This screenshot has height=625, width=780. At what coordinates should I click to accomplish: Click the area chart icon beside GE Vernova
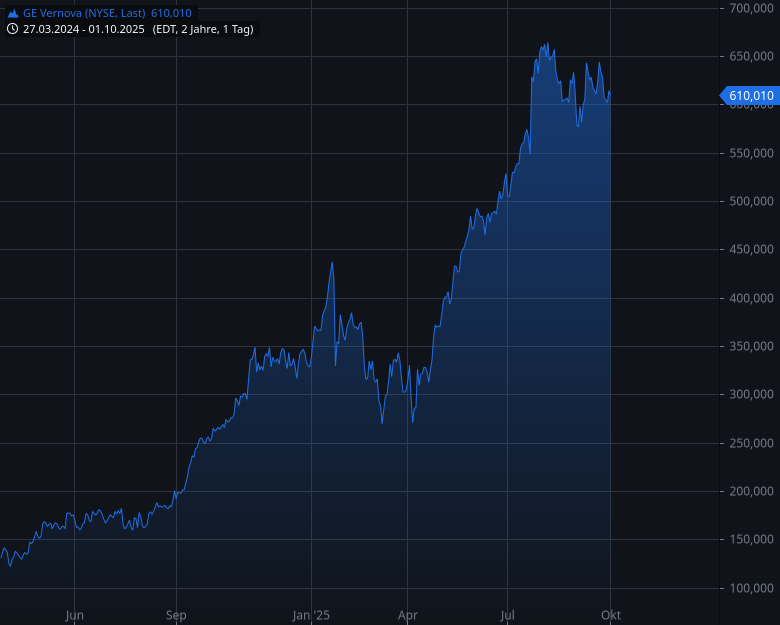point(13,13)
